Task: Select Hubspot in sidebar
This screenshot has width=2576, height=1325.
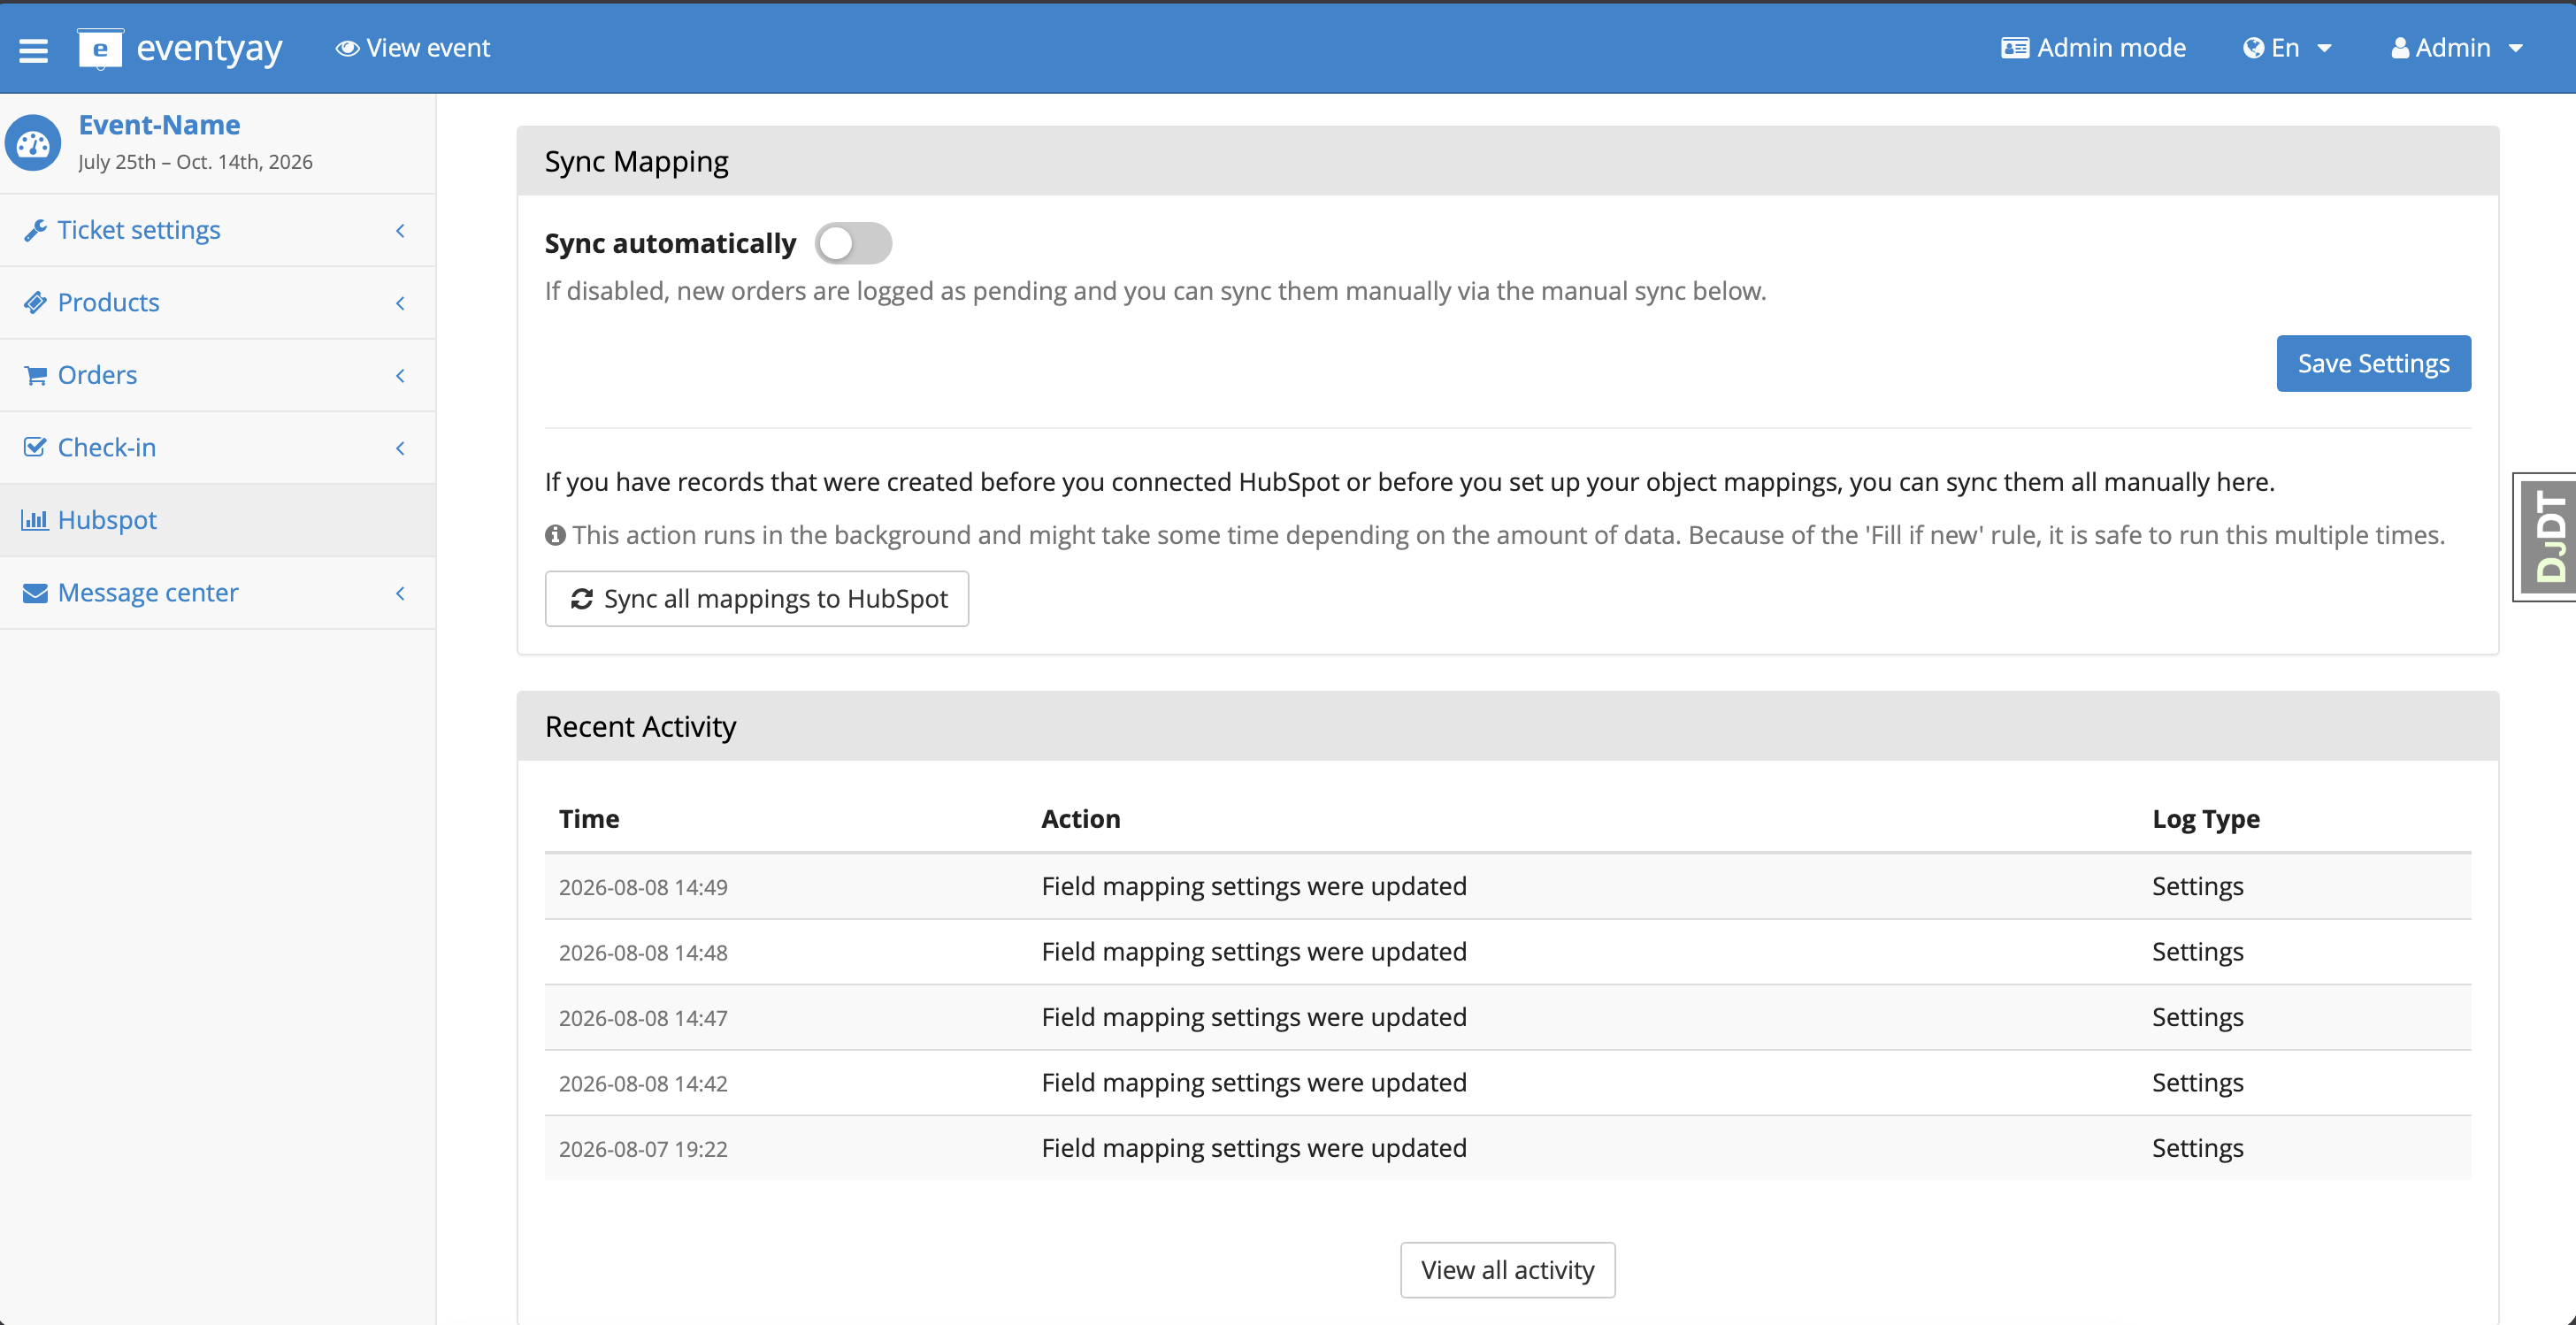Action: [x=218, y=520]
